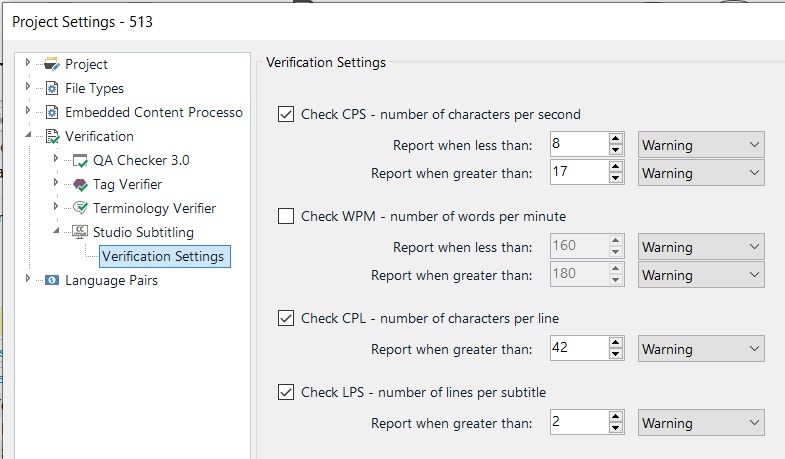Increase CPS greater-than value with up arrow
The height and width of the screenshot is (459, 785).
616,167
